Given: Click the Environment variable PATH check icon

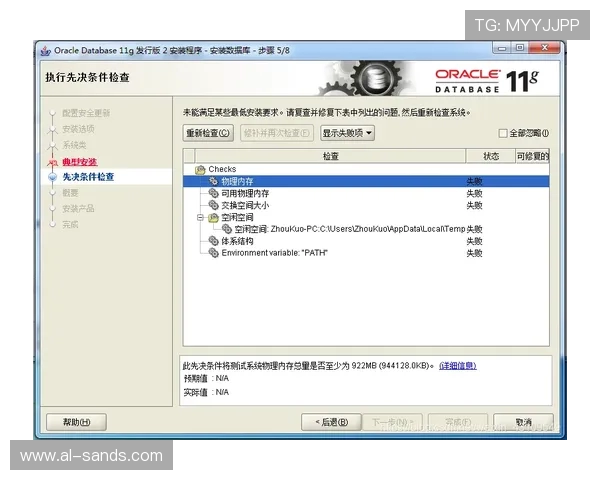Looking at the screenshot, I should coord(213,253).
